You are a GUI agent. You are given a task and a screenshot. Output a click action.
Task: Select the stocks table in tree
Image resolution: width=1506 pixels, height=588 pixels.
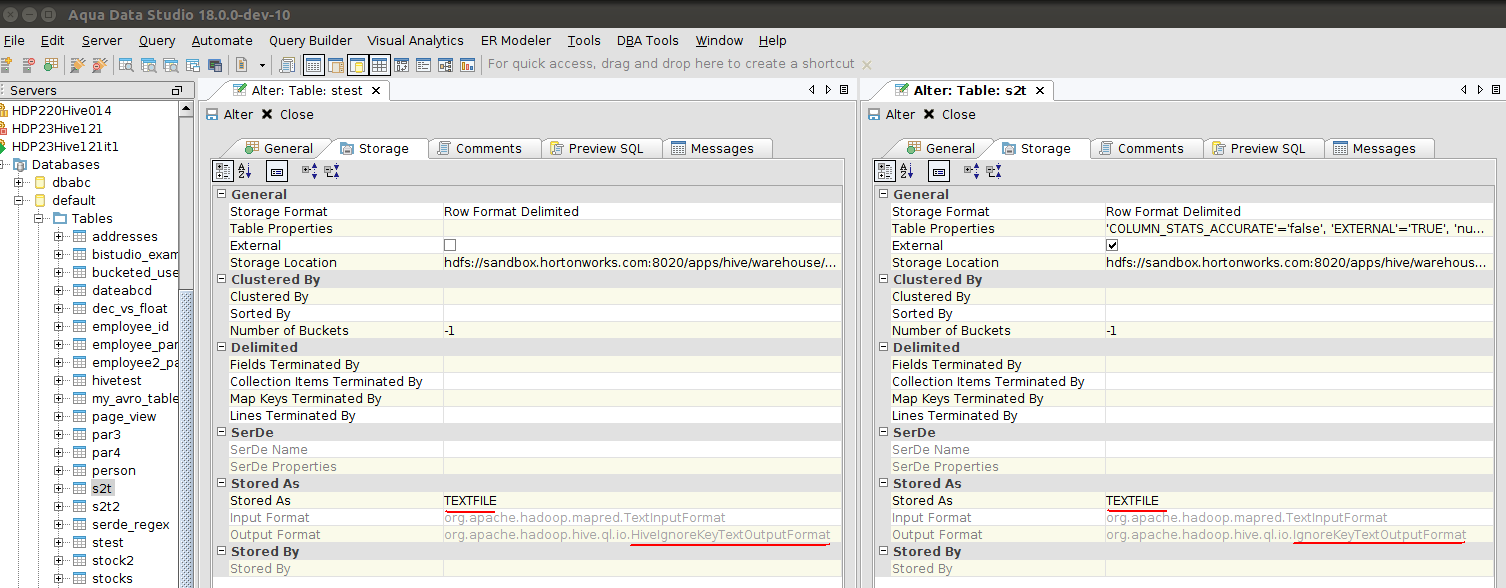click(112, 578)
